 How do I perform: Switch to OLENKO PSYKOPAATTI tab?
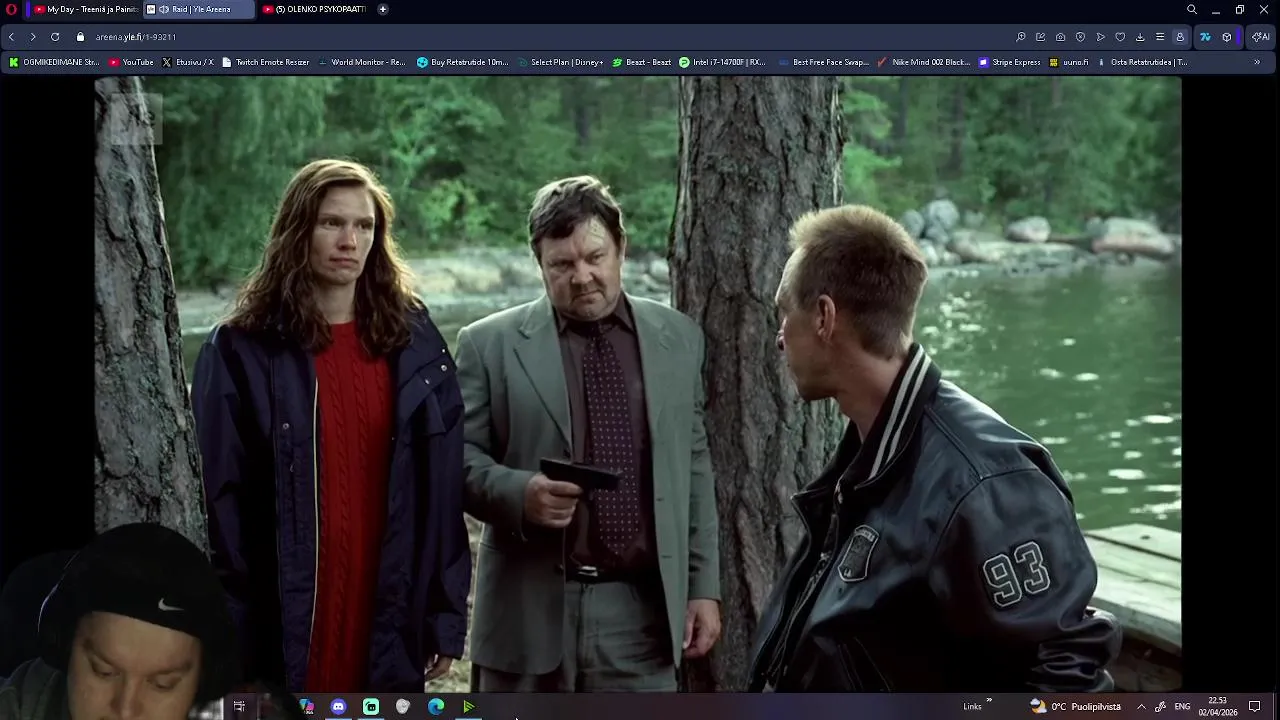click(x=314, y=9)
